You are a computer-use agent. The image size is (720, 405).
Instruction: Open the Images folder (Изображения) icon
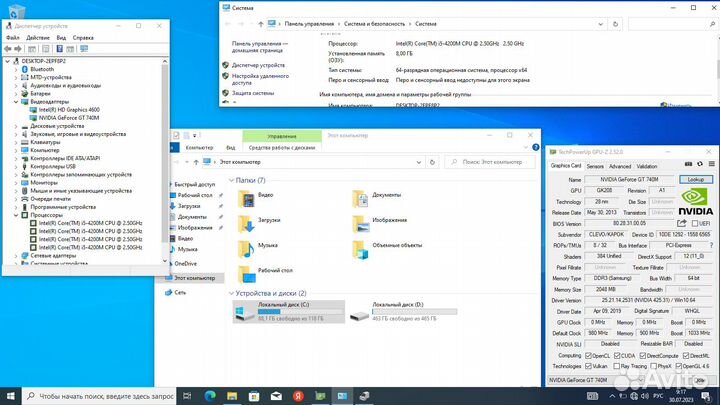pyautogui.click(x=360, y=224)
